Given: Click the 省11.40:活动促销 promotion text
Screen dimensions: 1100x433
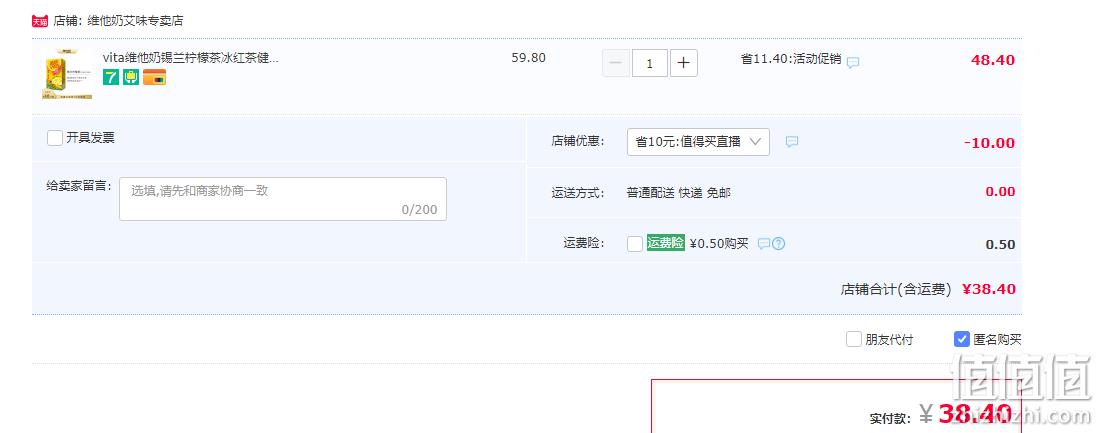Looking at the screenshot, I should (791, 59).
